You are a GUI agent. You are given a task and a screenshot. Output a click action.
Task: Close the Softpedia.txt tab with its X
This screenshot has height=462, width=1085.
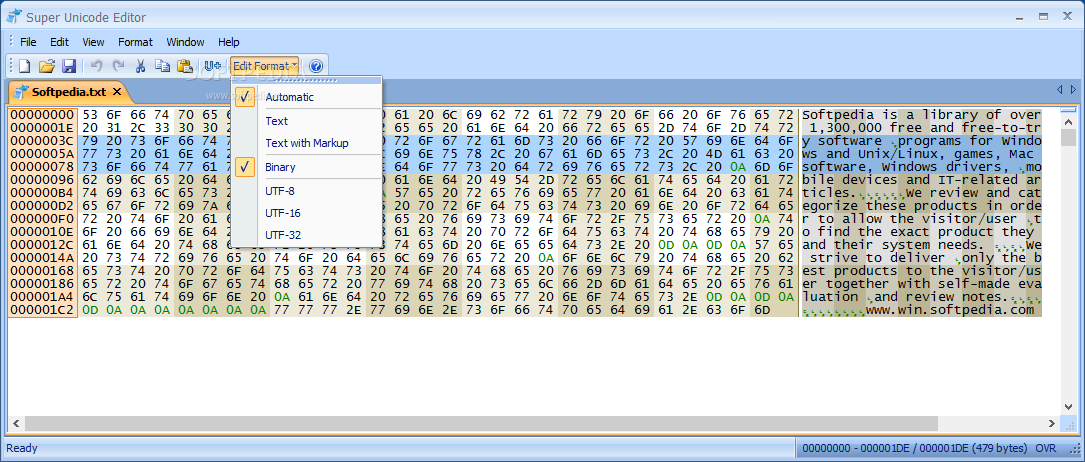coord(117,91)
